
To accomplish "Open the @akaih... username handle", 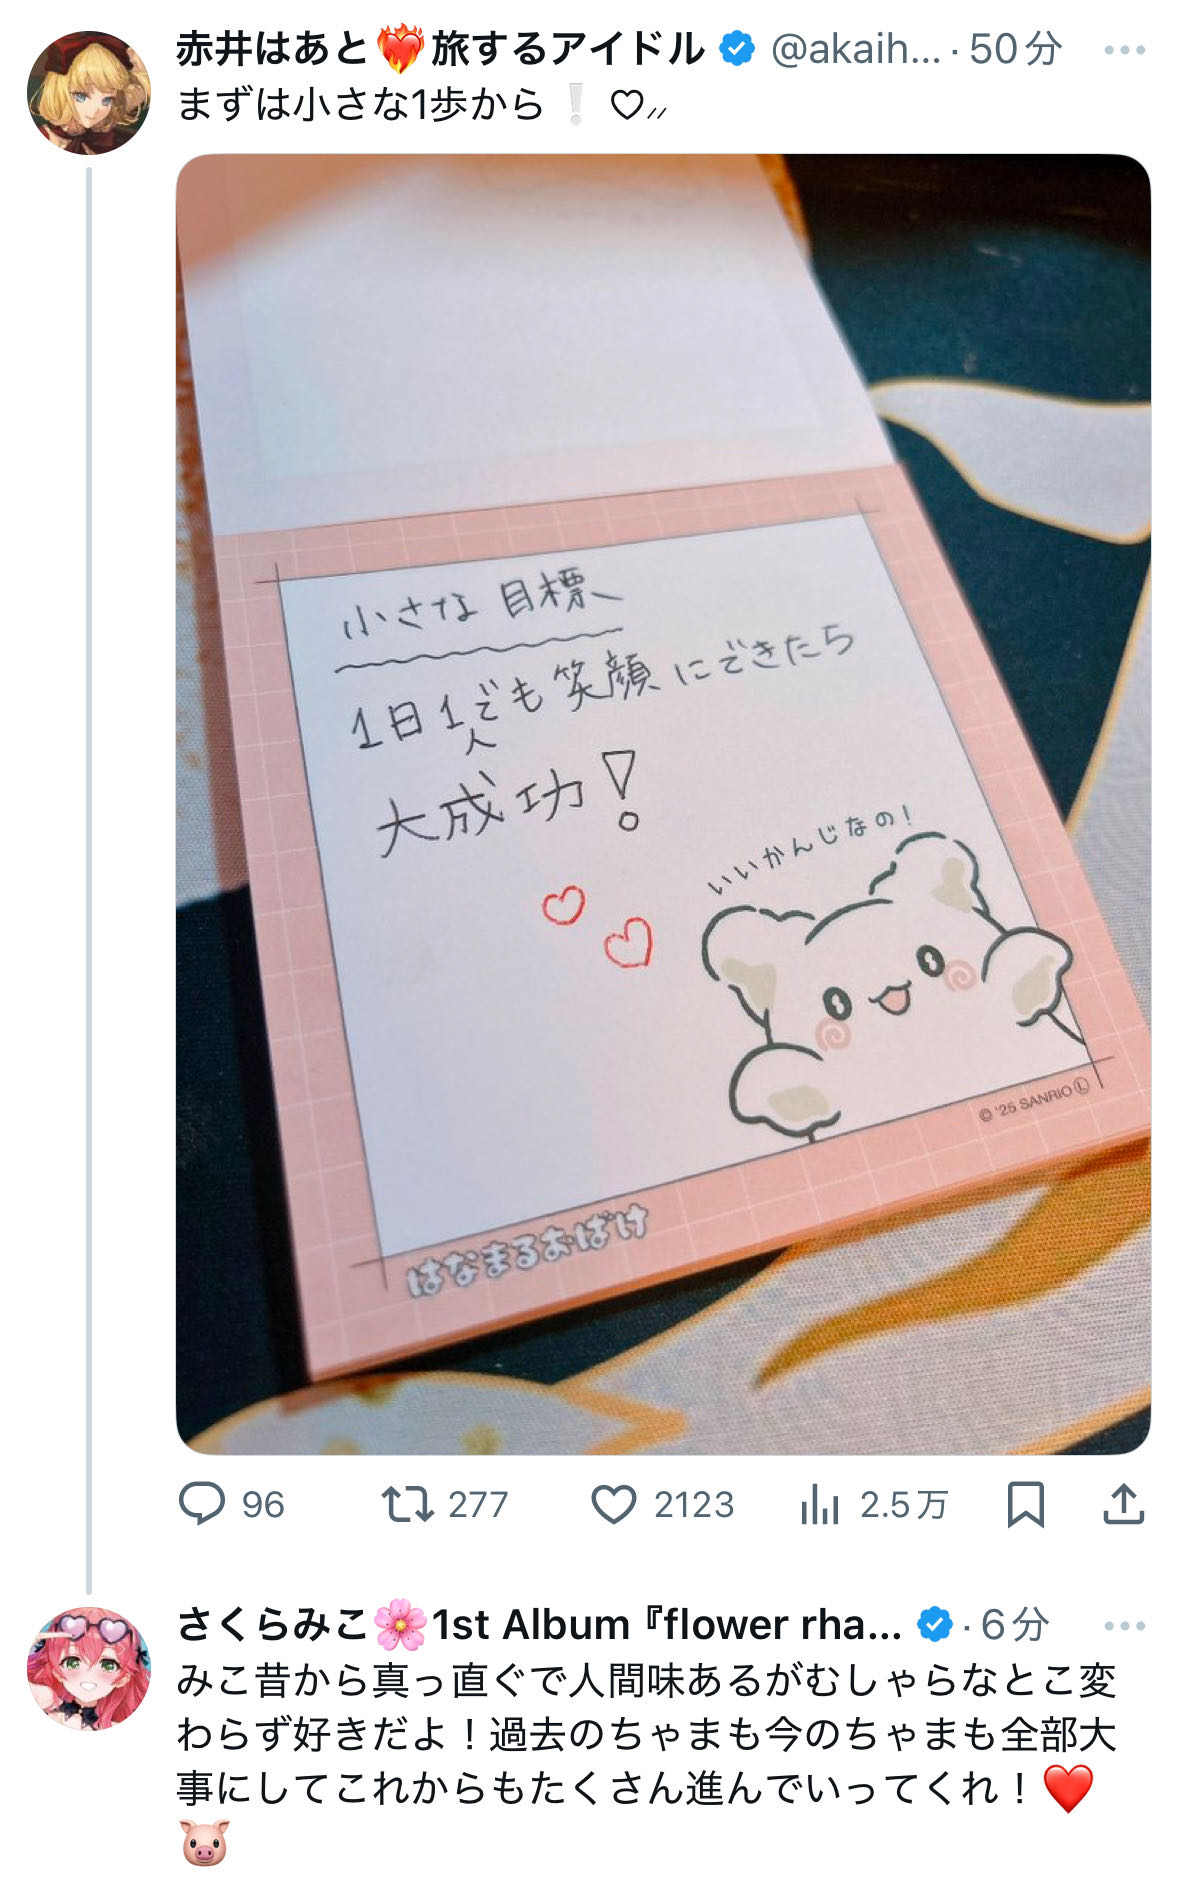I will coord(856,49).
